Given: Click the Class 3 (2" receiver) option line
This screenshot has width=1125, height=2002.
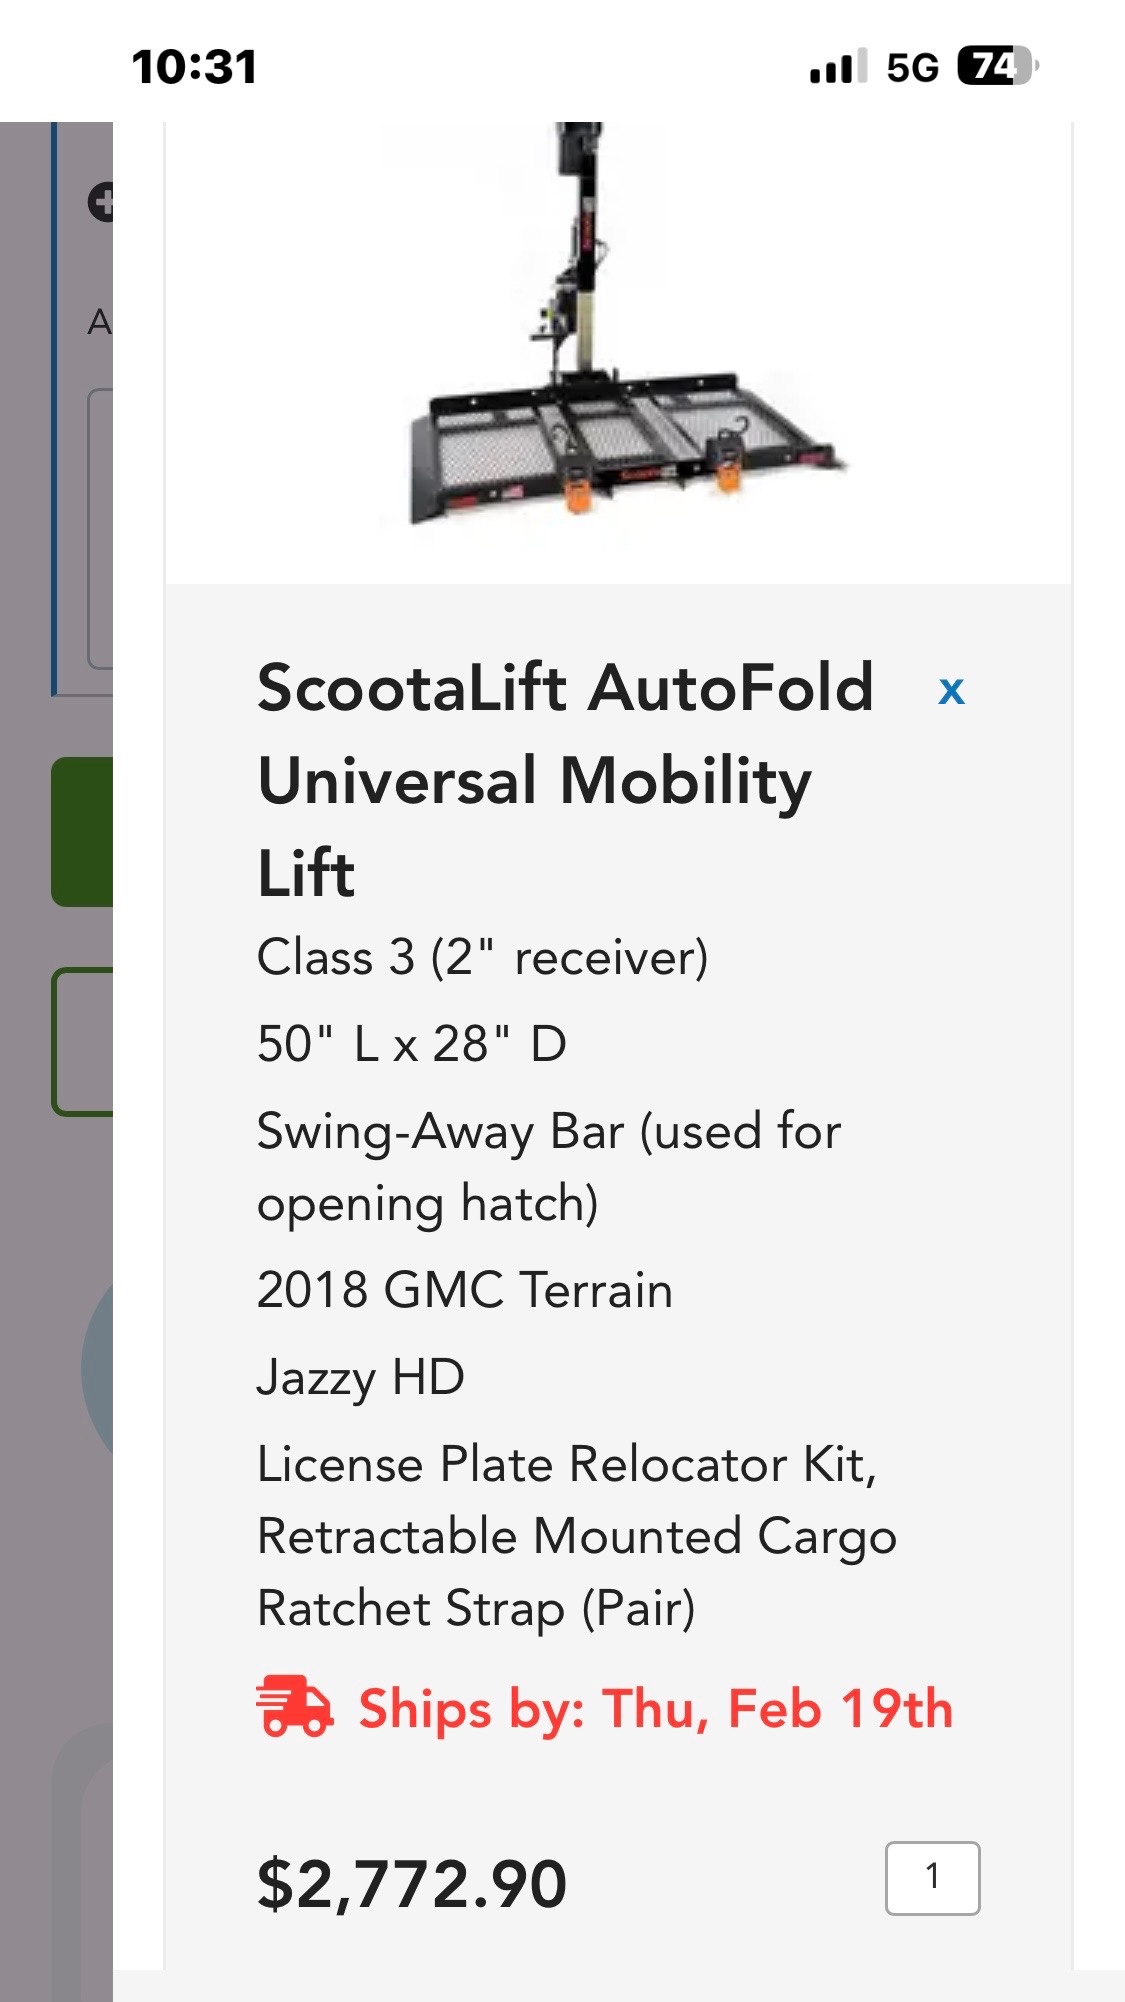Looking at the screenshot, I should pos(482,958).
